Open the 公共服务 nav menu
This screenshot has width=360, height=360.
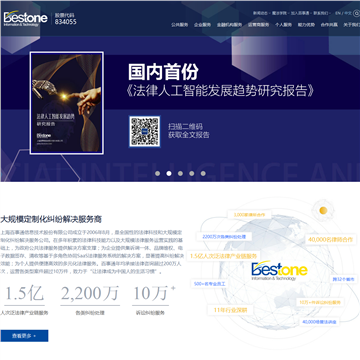point(180,25)
